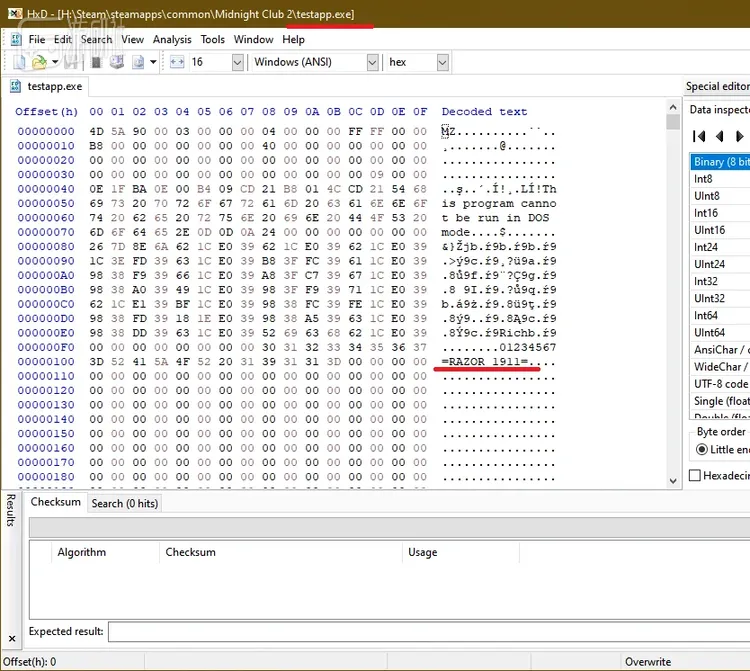Select the Binary (8 bit) inspector row
Image resolution: width=750 pixels, height=671 pixels.
tap(720, 162)
